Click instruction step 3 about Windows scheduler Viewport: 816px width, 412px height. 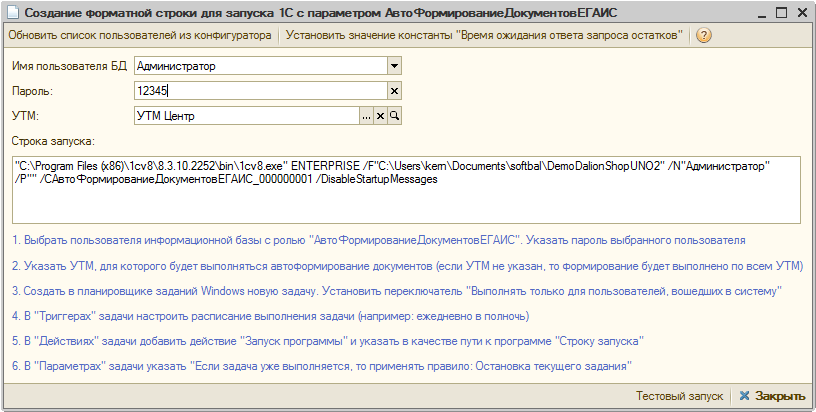tap(397, 291)
